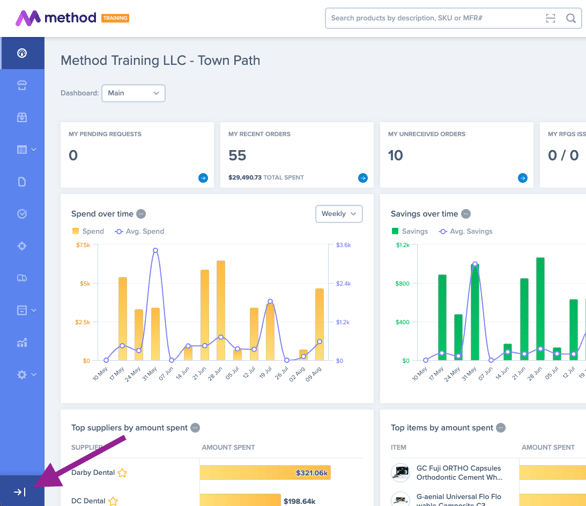Click the 10 unreceived orders count
The width and height of the screenshot is (586, 506).
(395, 155)
